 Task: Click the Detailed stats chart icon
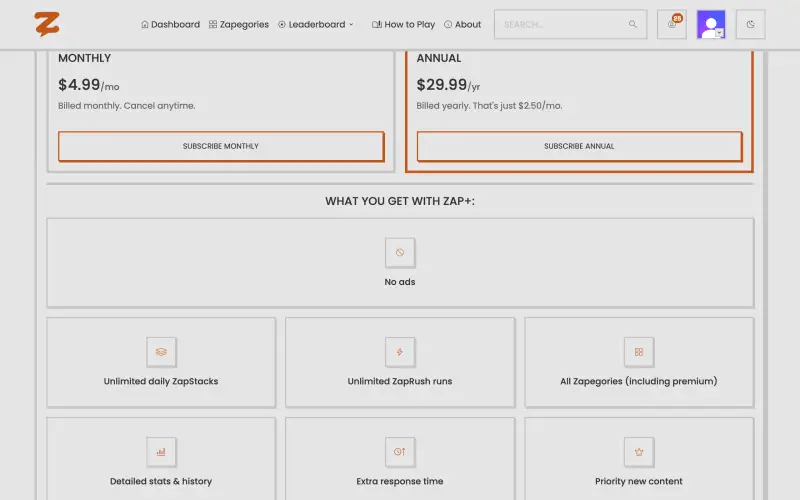click(x=161, y=452)
